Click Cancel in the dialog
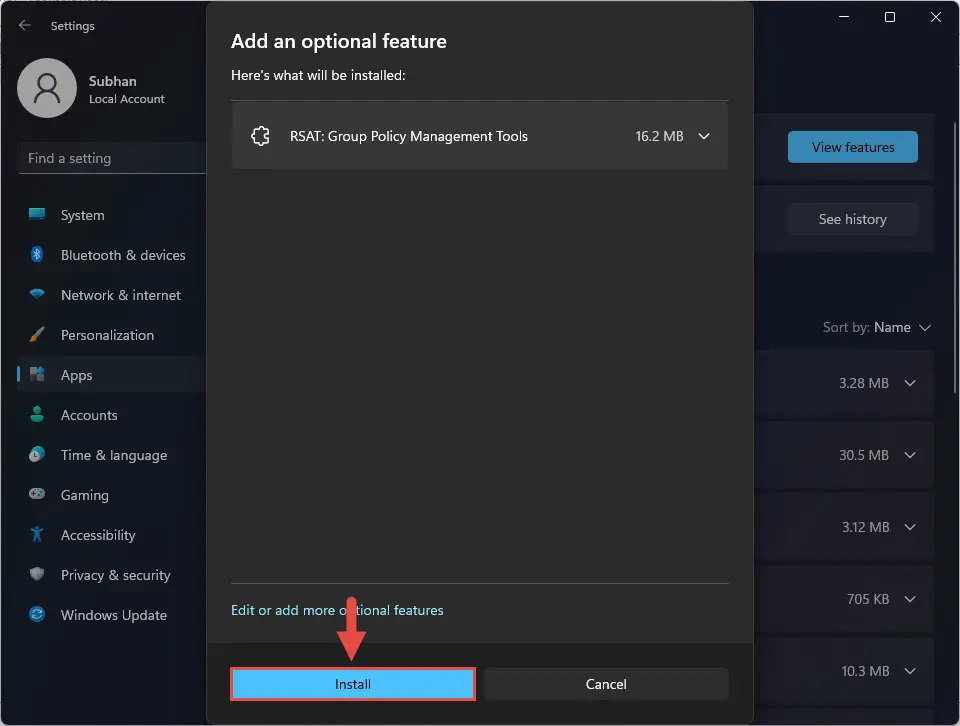 [x=606, y=684]
